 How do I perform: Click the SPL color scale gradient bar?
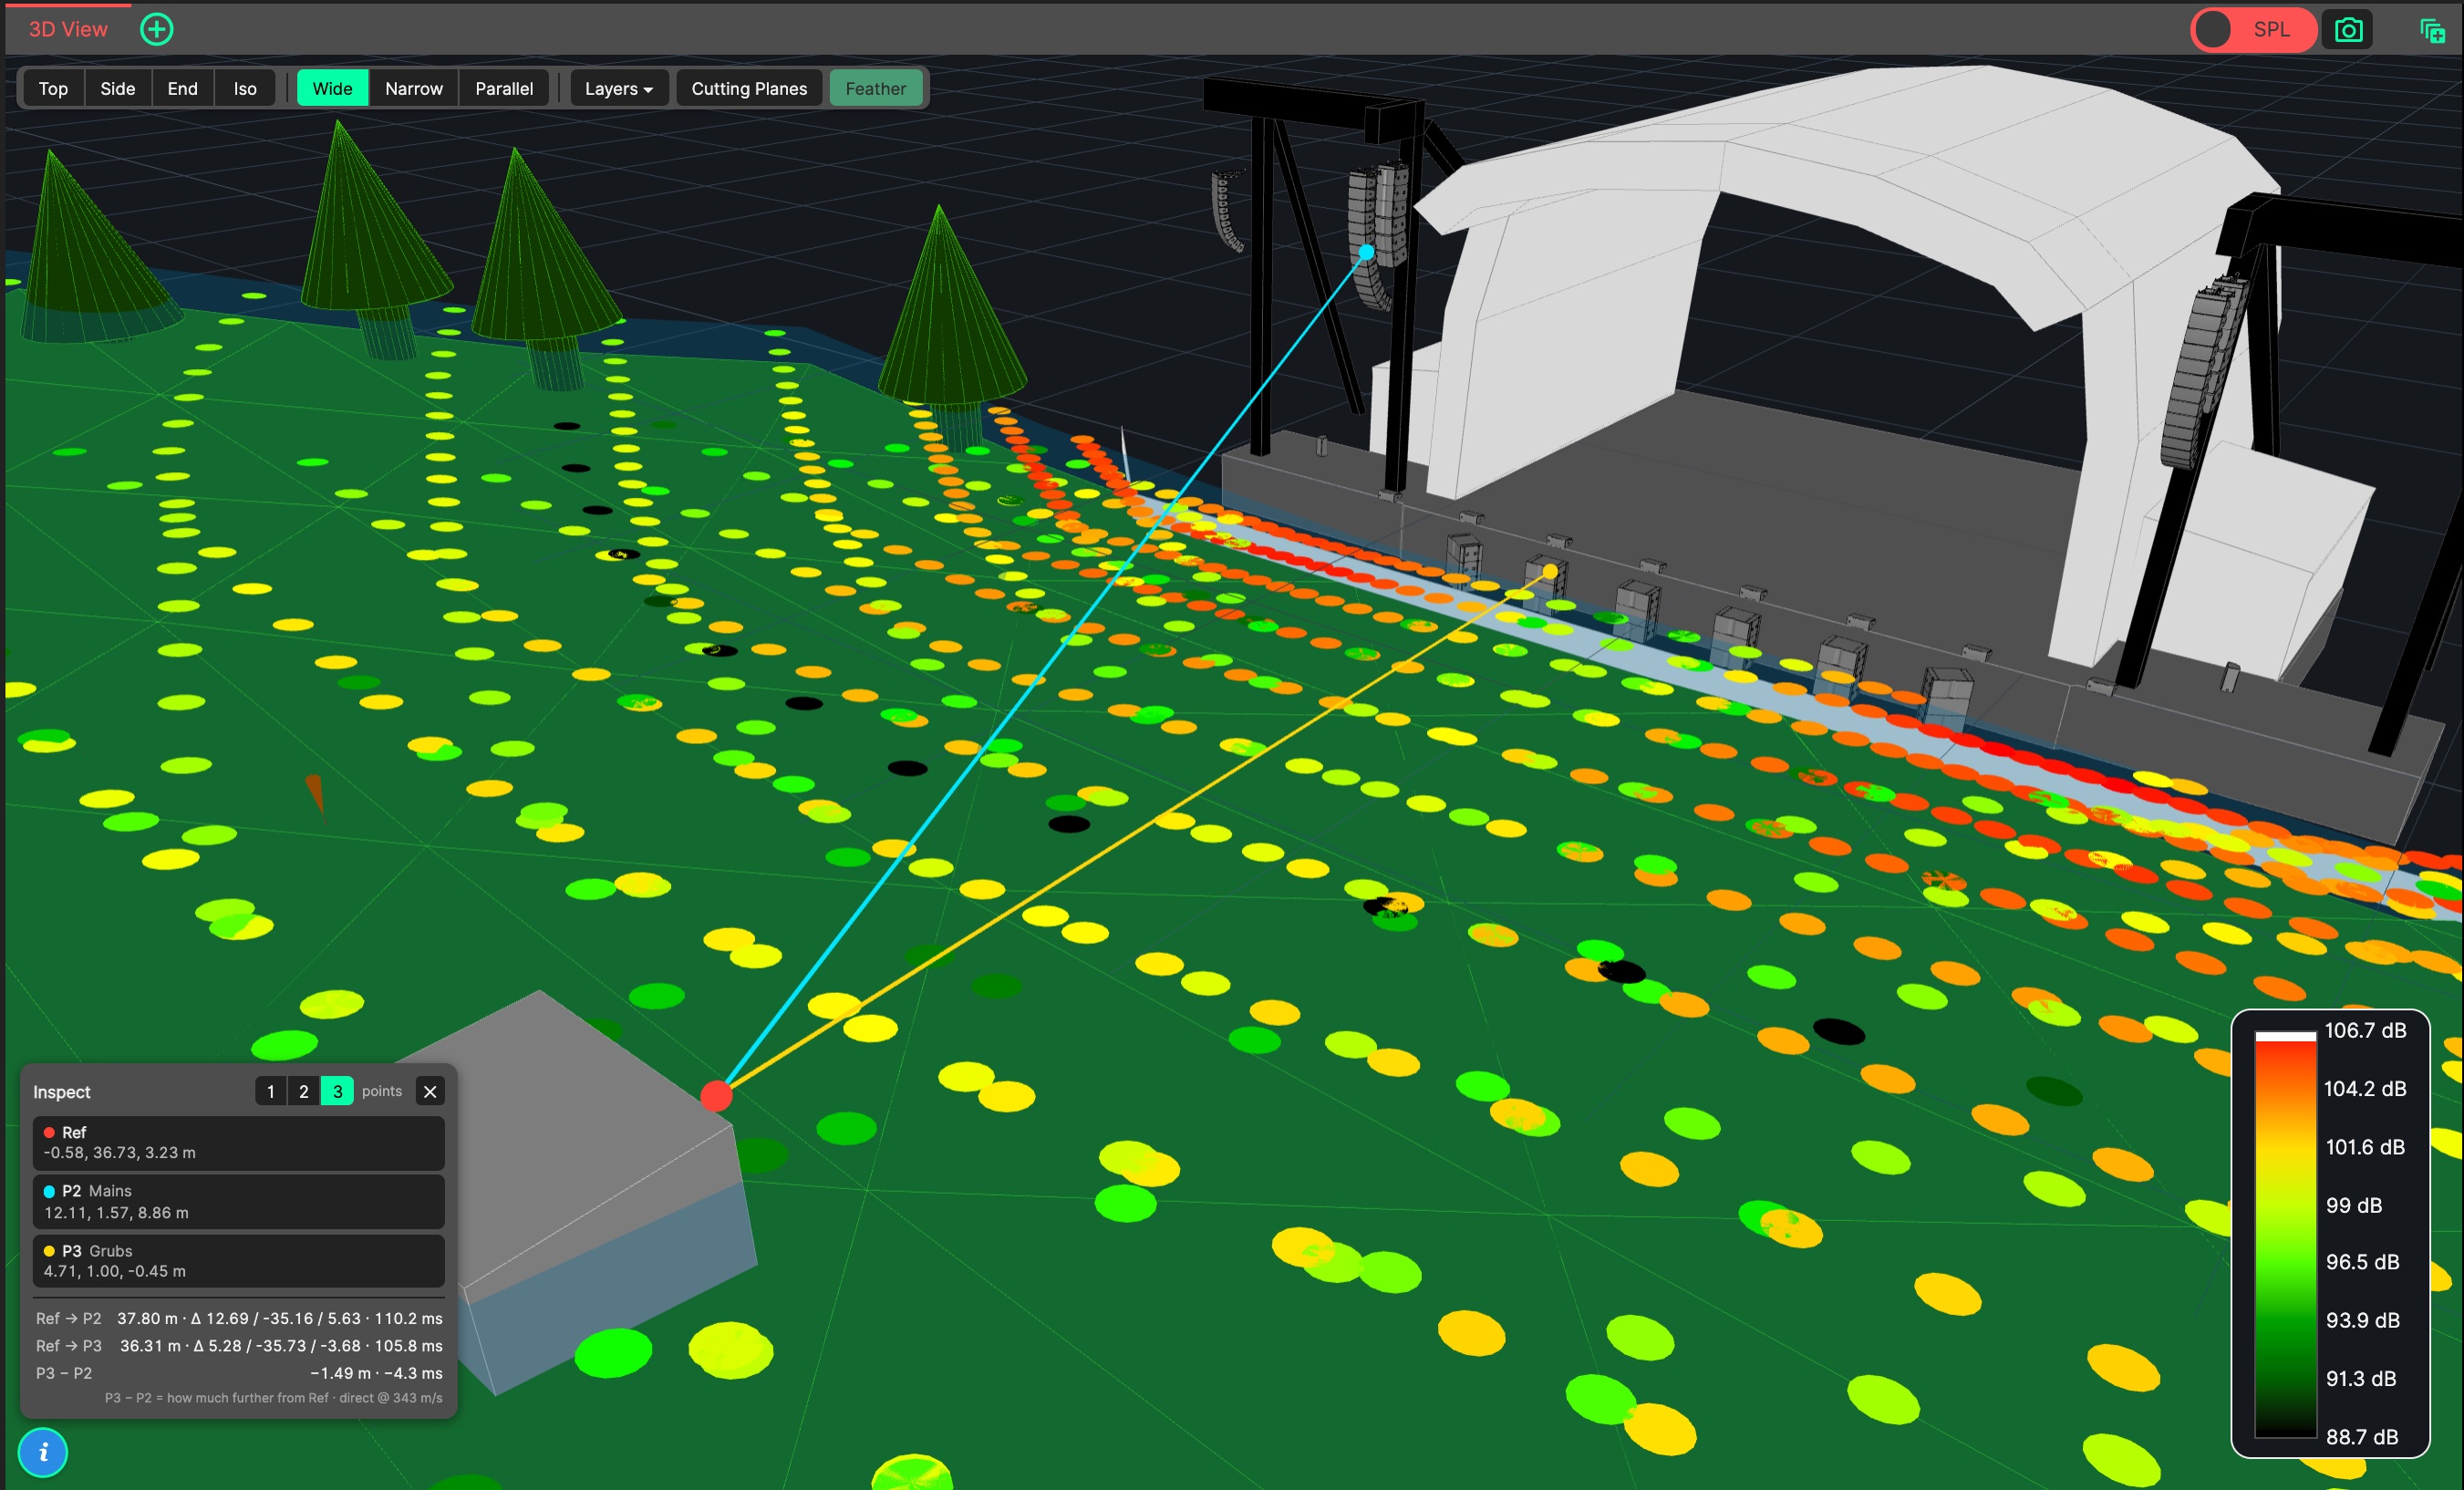tap(2285, 1234)
